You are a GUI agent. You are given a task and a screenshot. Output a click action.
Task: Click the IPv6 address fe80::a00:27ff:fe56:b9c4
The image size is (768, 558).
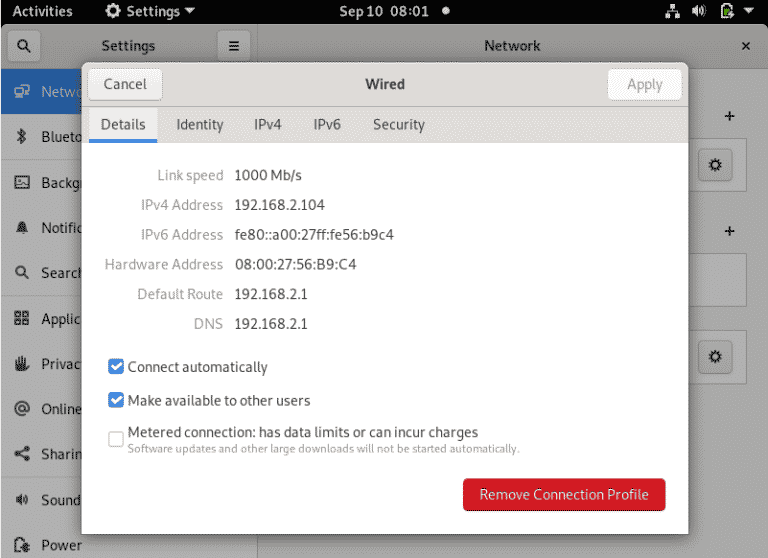pos(314,235)
